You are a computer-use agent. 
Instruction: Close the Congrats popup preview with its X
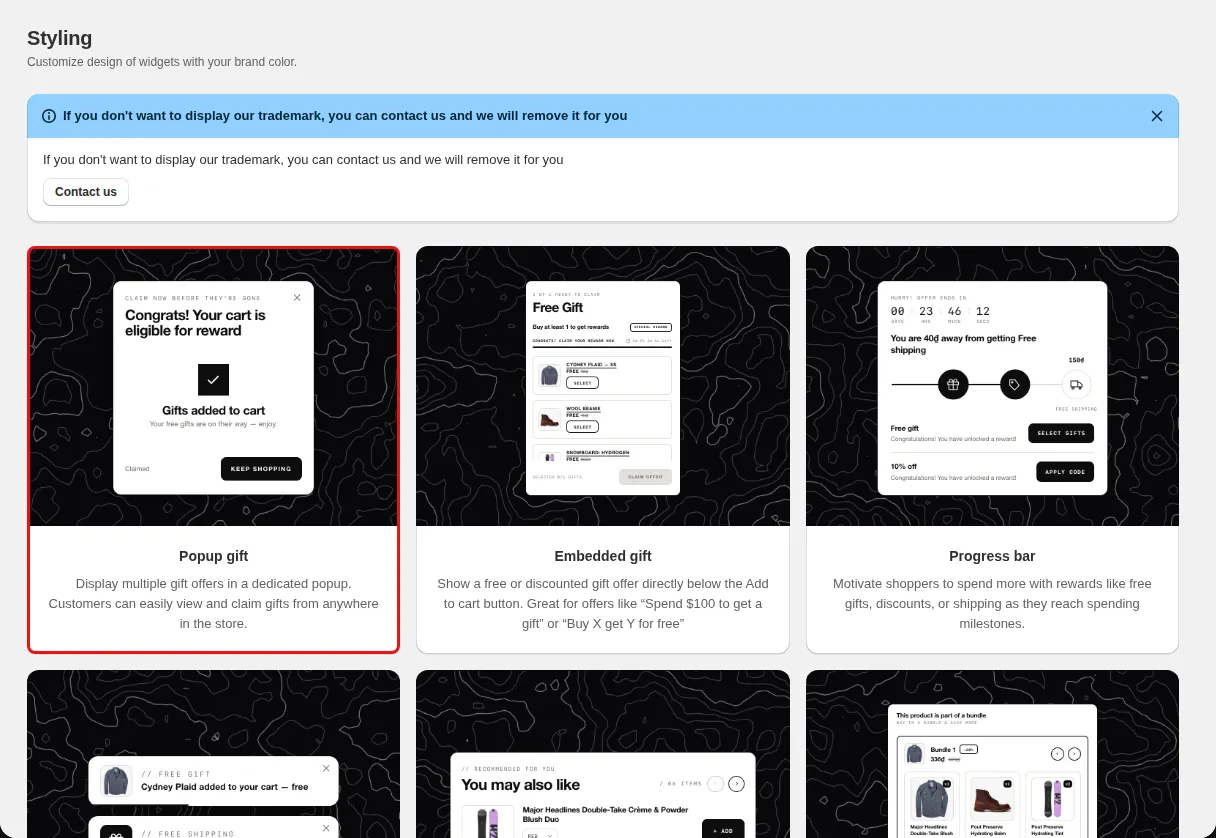pos(297,297)
